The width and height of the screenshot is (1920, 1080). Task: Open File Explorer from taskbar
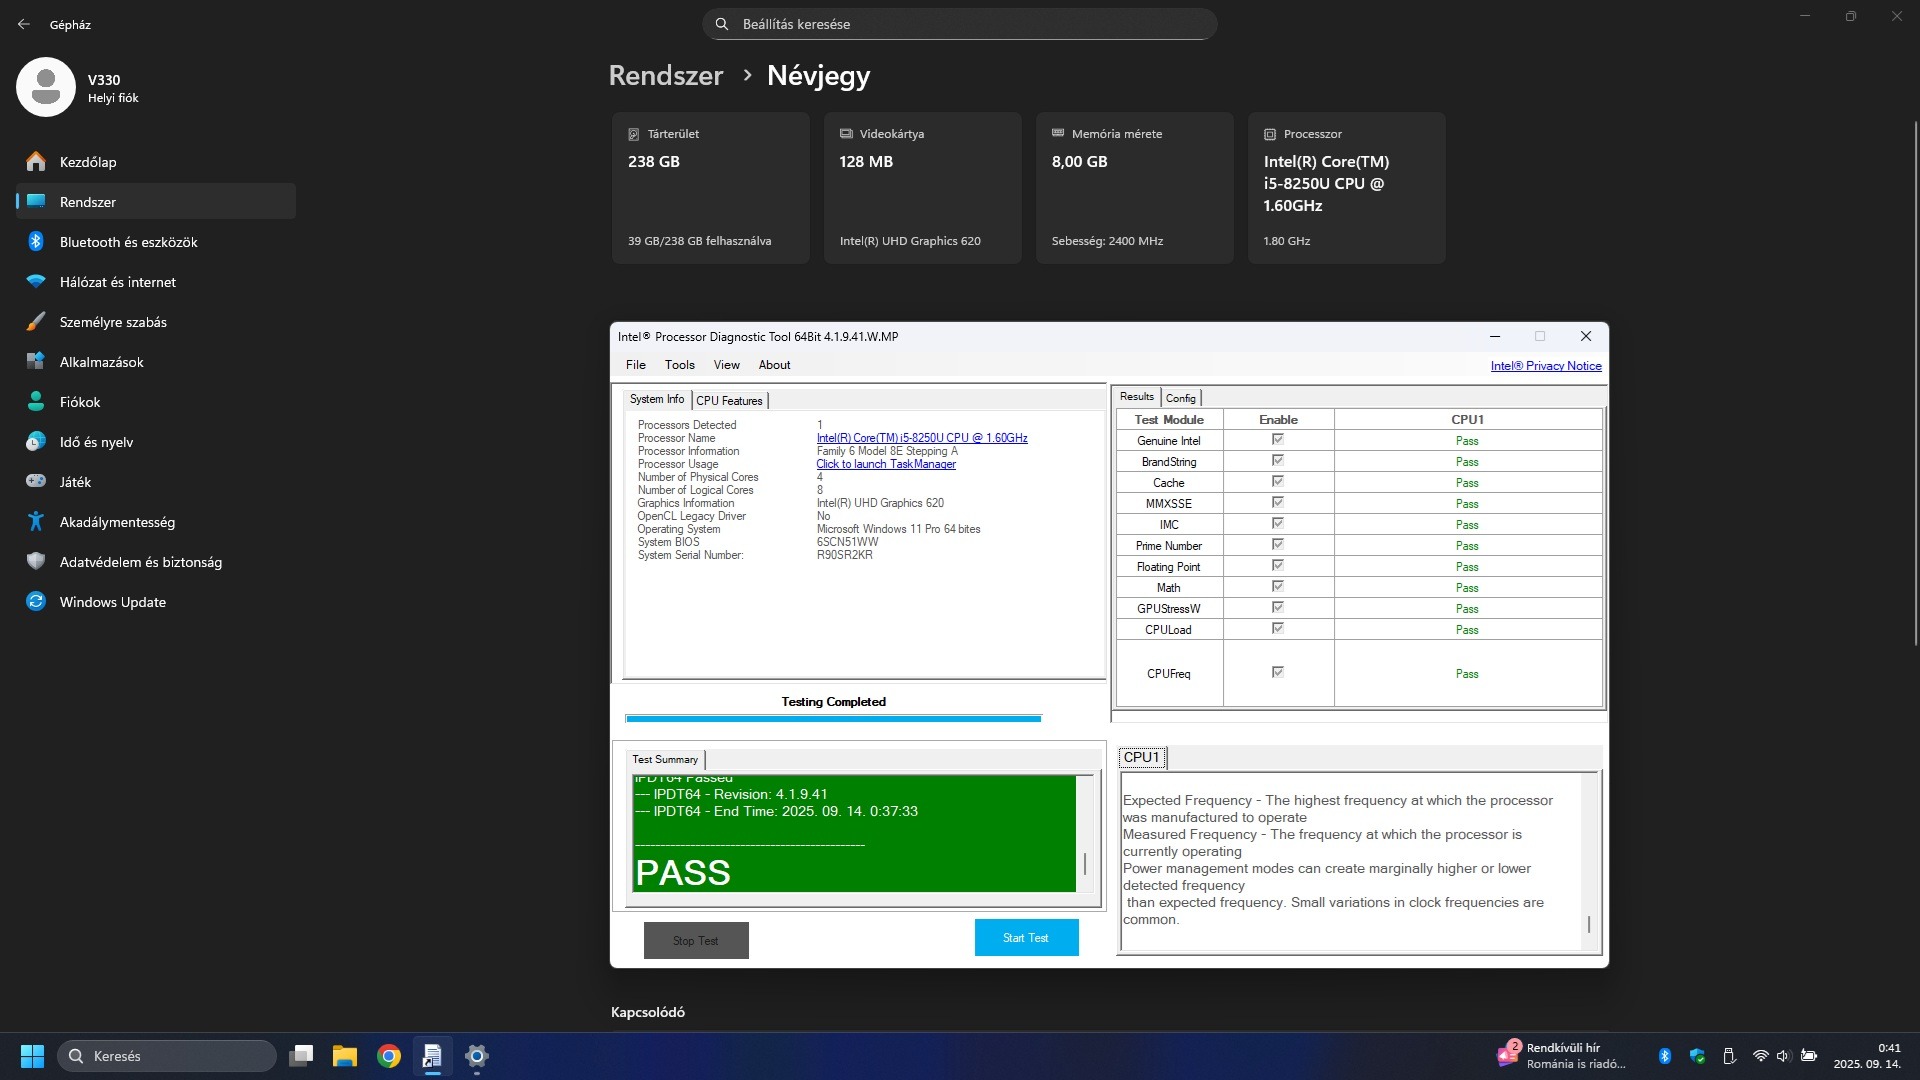(x=345, y=1056)
